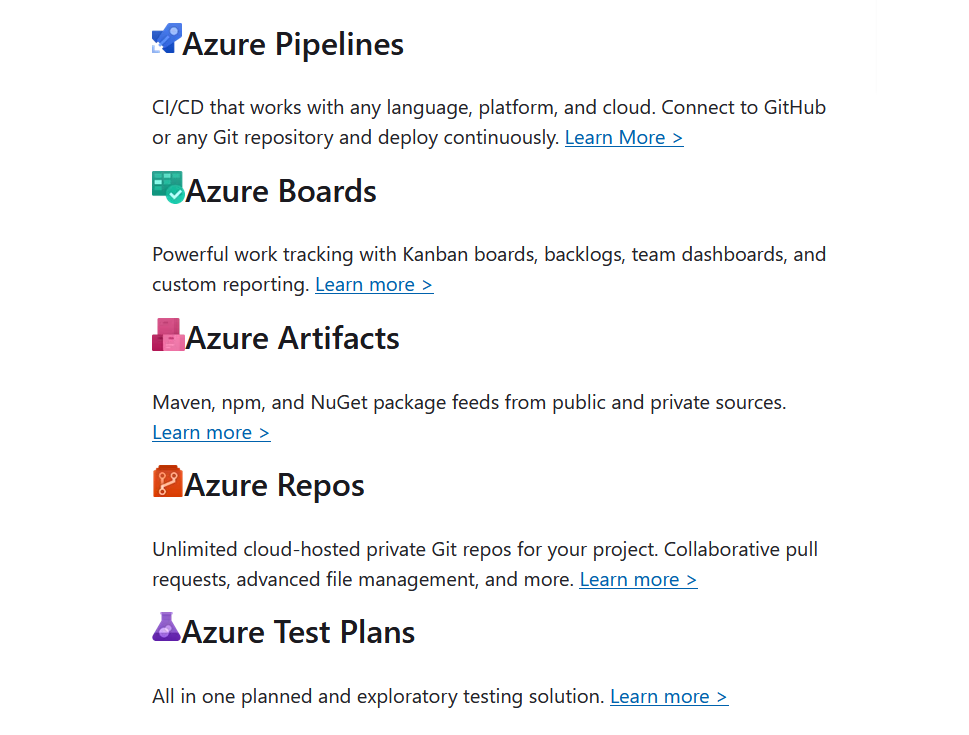Click the Azure Repos heading text

click(x=275, y=486)
